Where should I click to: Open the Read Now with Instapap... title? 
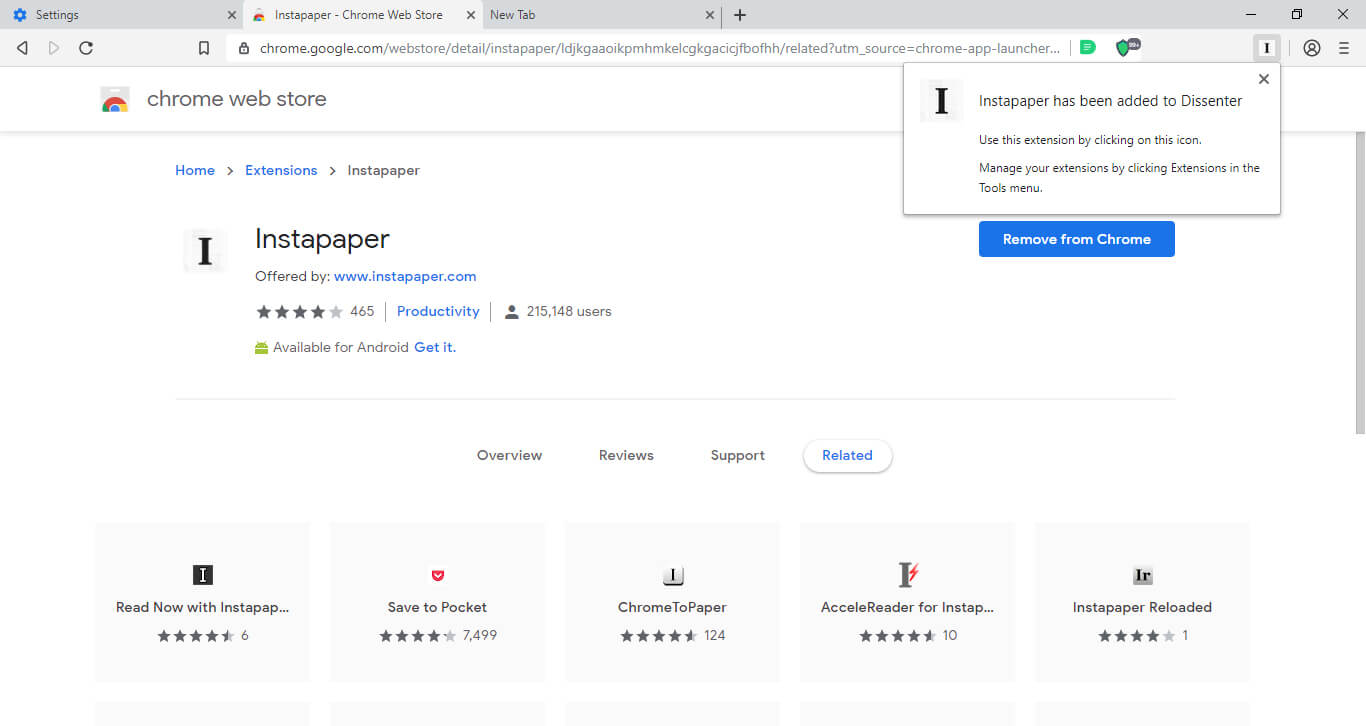tap(203, 608)
